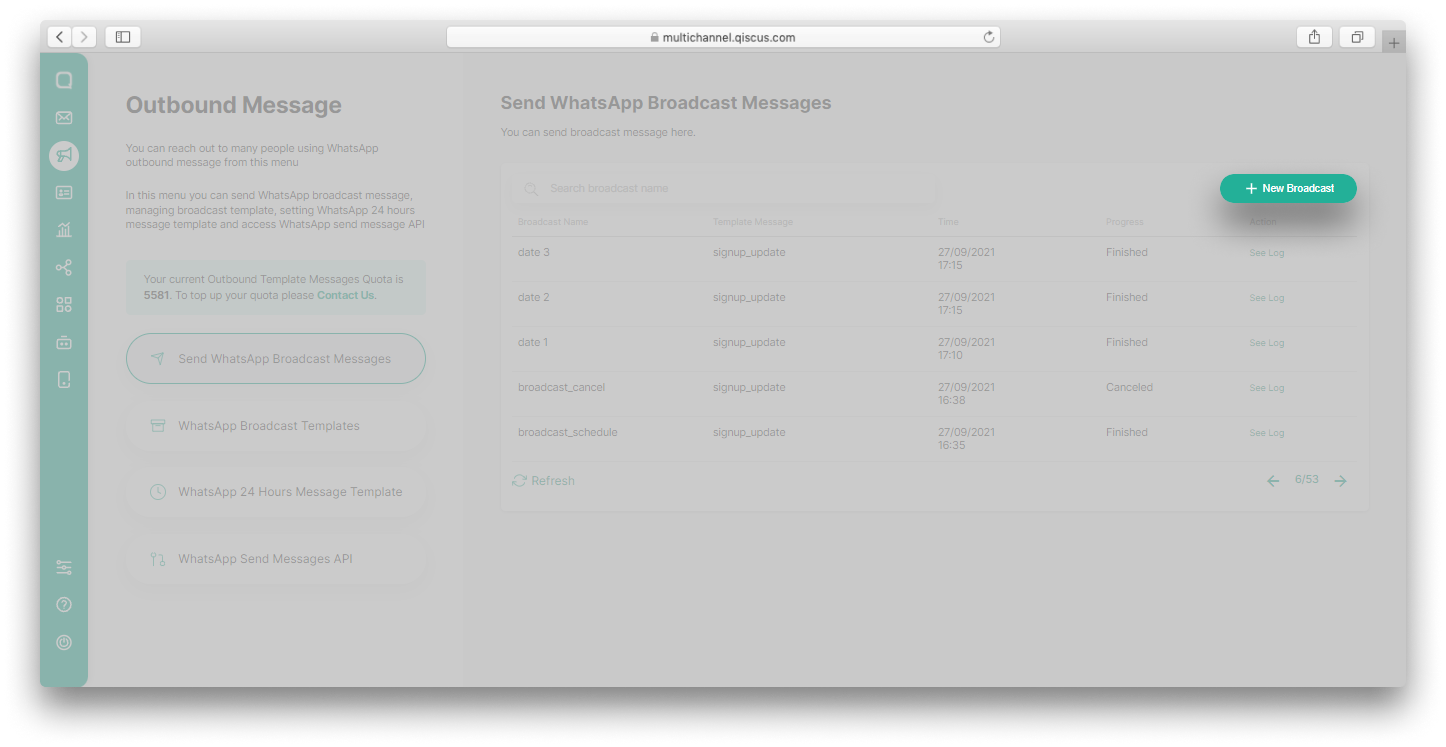View the analytics chart icon in sidebar

(64, 229)
